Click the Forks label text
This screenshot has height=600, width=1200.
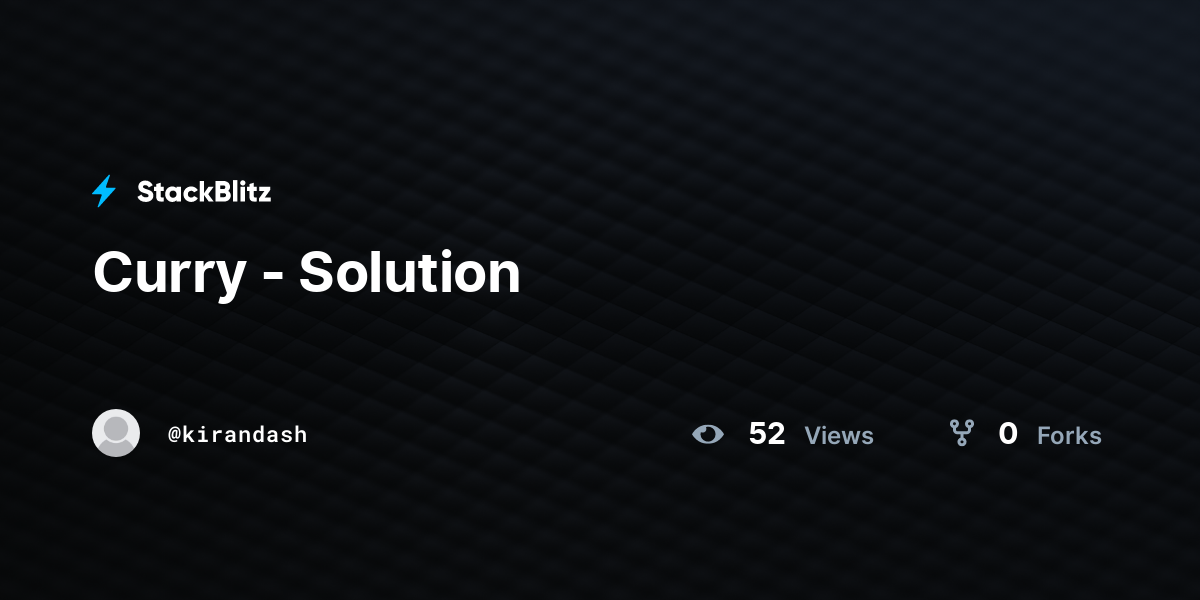click(x=1069, y=436)
